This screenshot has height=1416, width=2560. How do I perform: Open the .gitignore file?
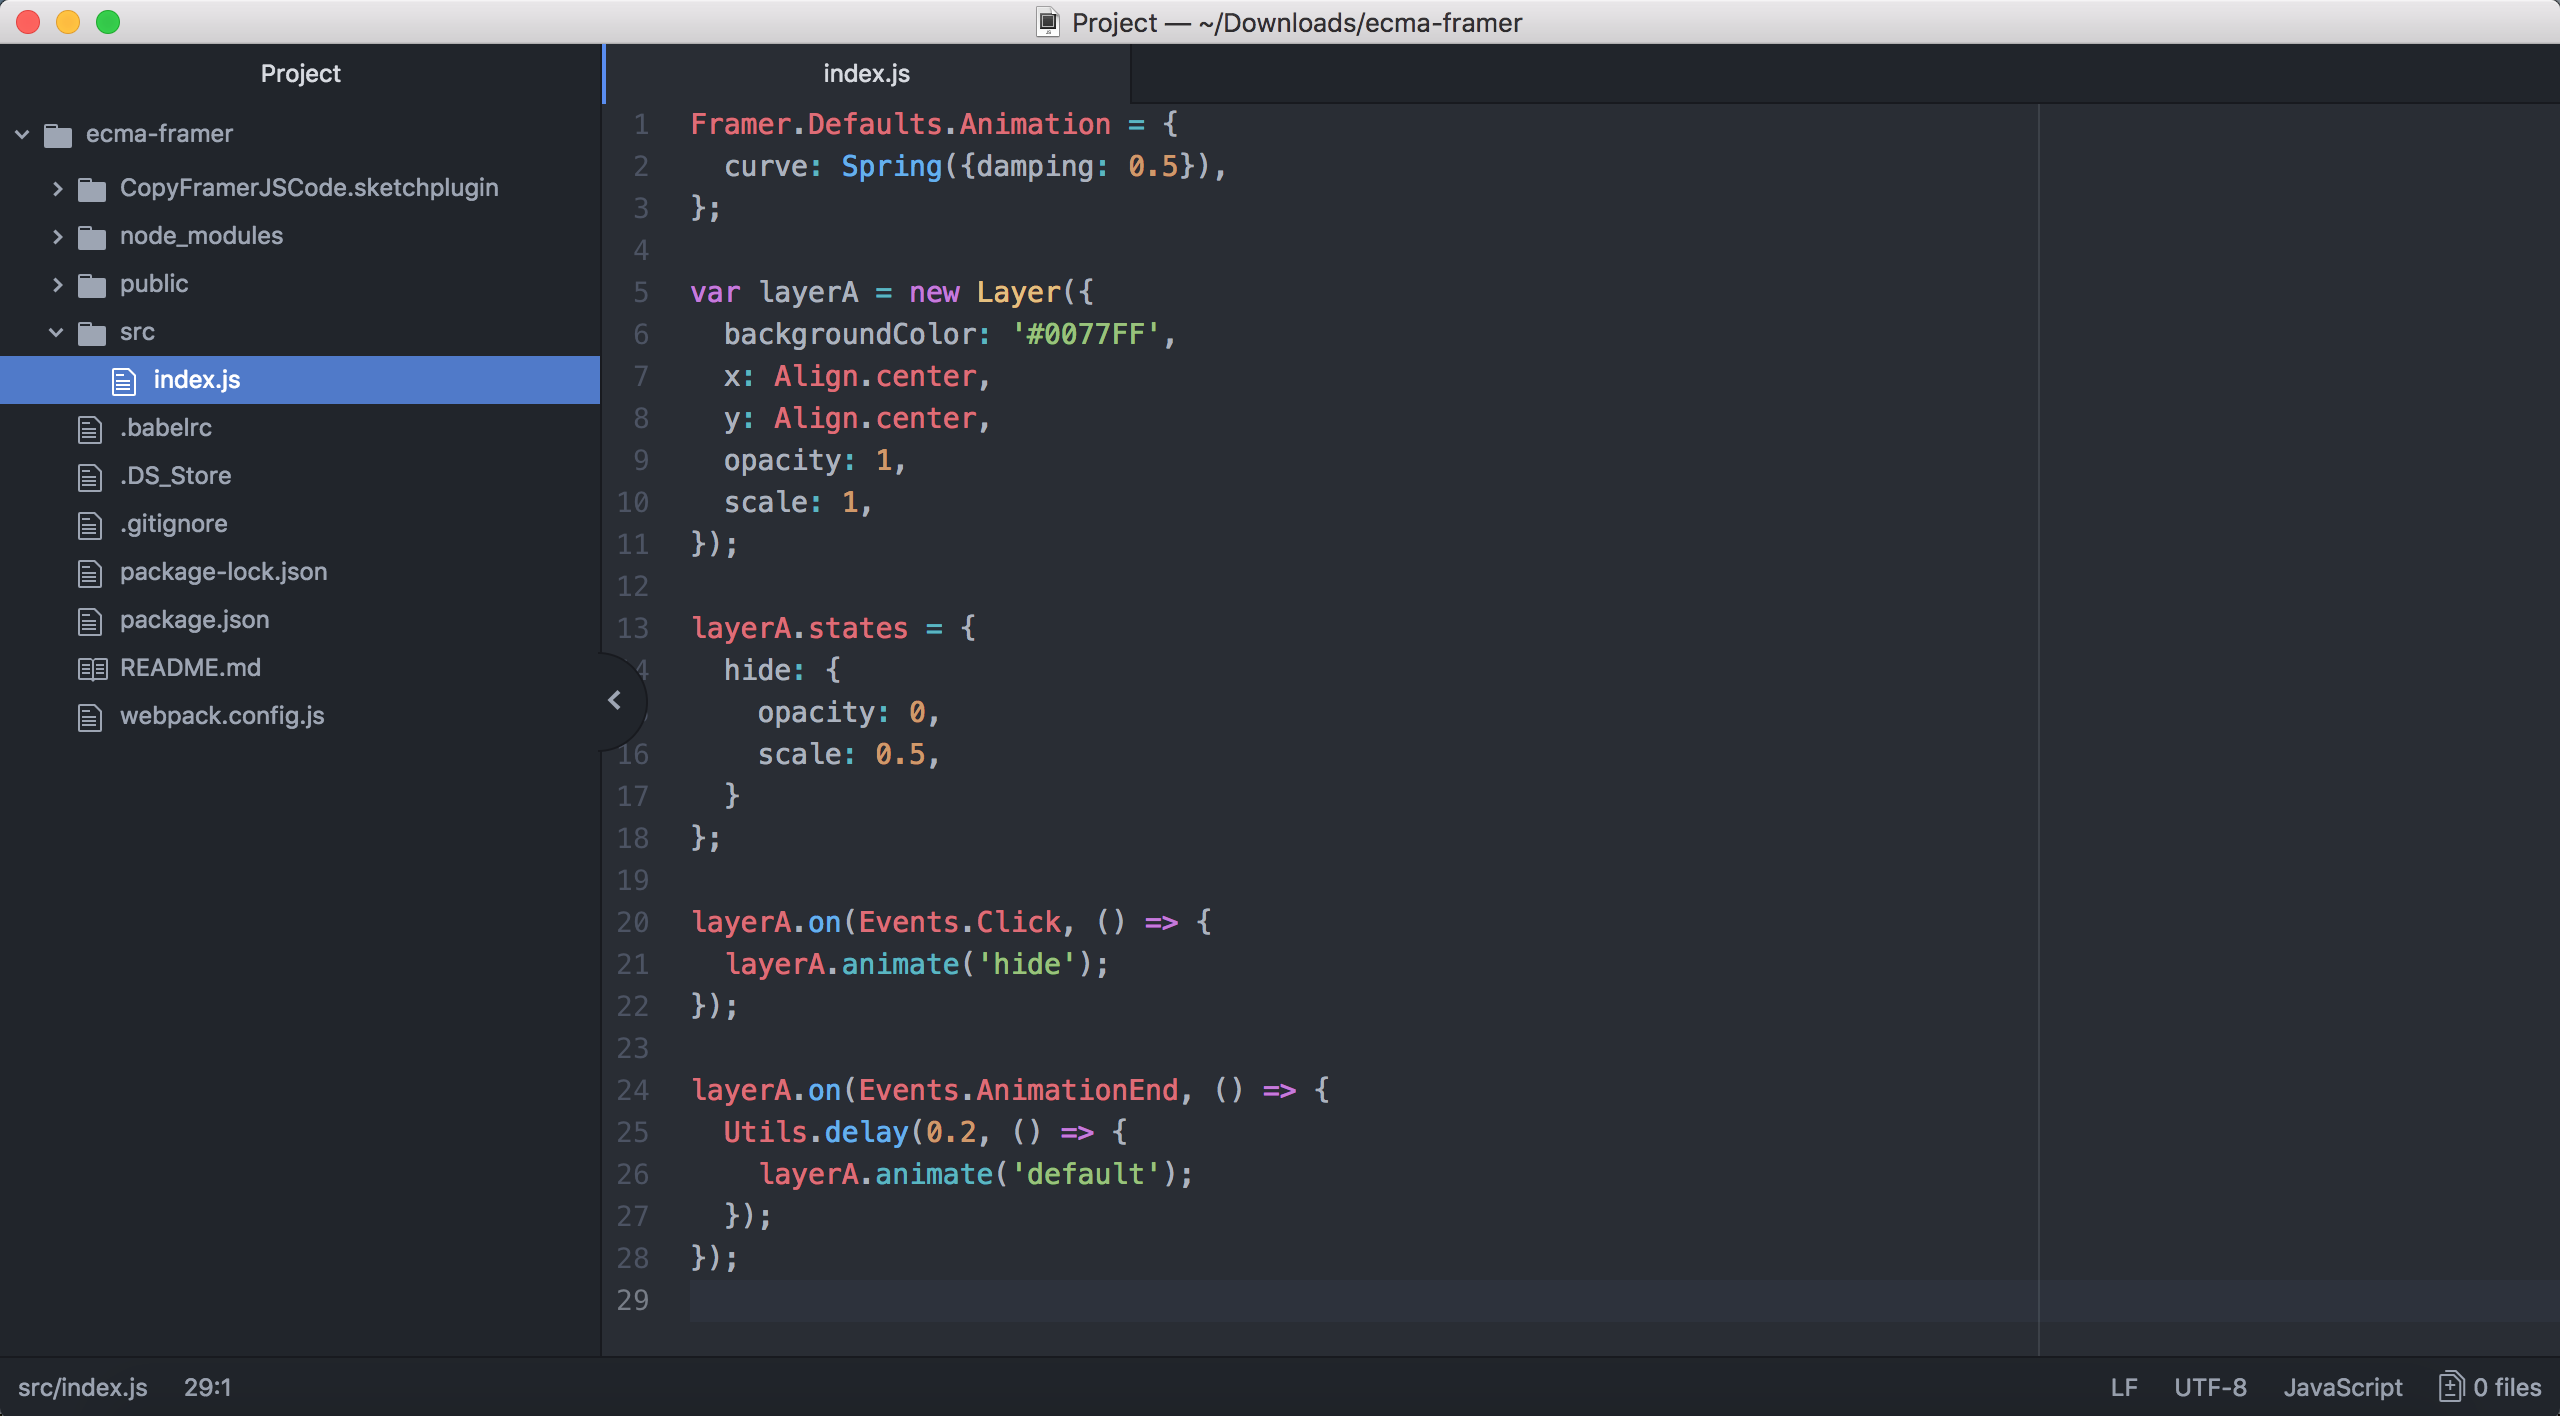click(174, 524)
